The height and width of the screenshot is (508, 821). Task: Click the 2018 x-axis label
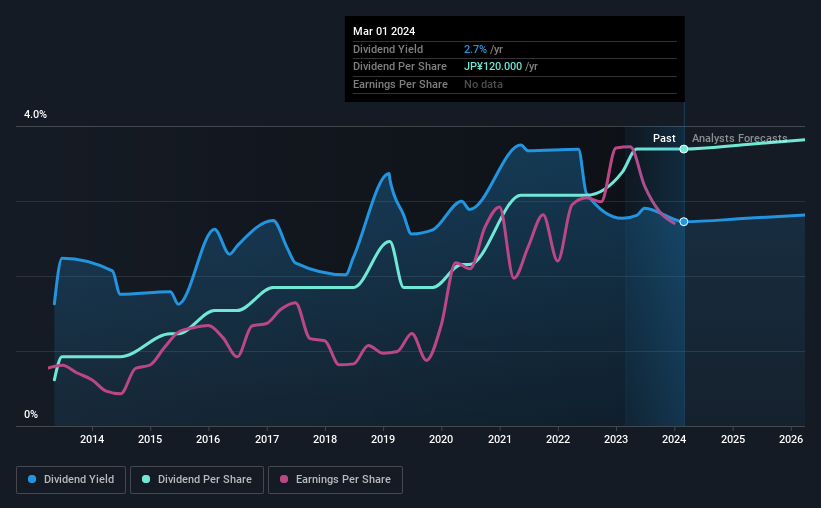pyautogui.click(x=325, y=439)
